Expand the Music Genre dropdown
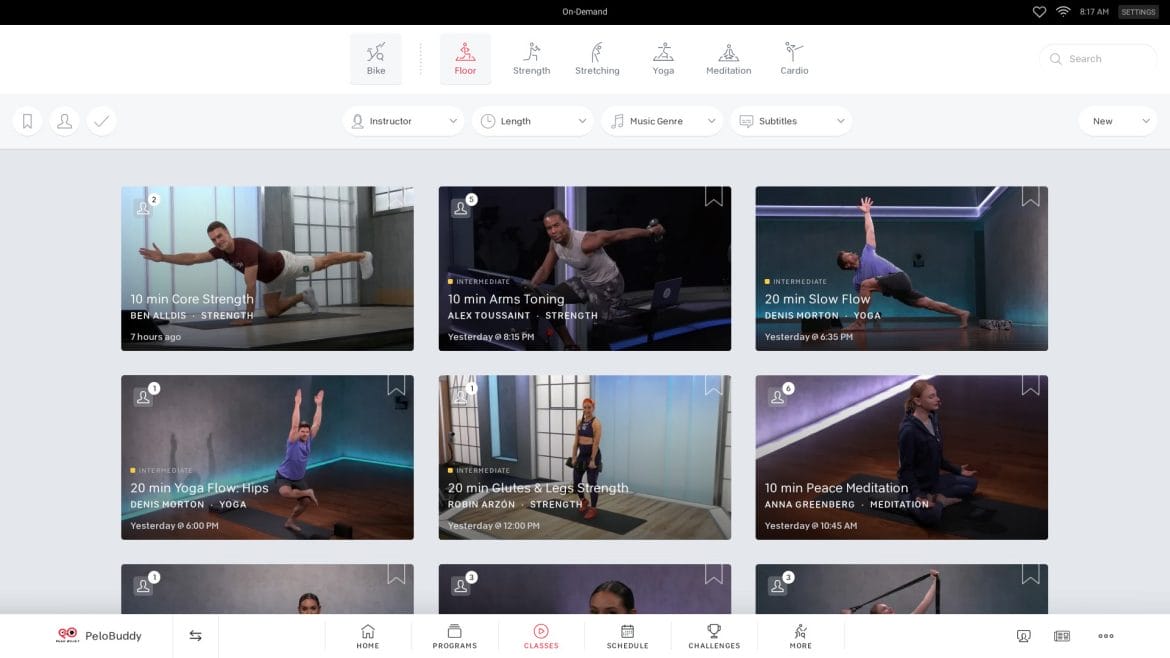 662,121
